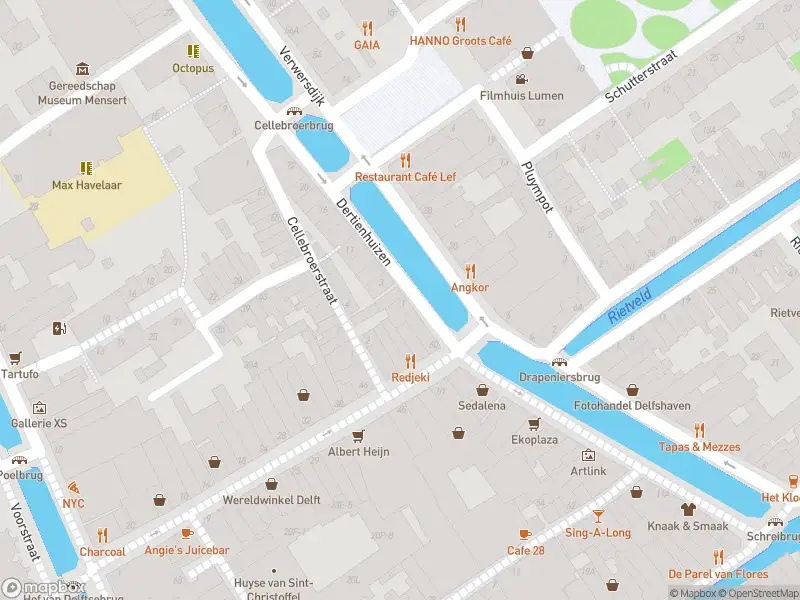This screenshot has height=600, width=800.
Task: Click the Restaurant Café Lef label
Action: click(x=406, y=177)
